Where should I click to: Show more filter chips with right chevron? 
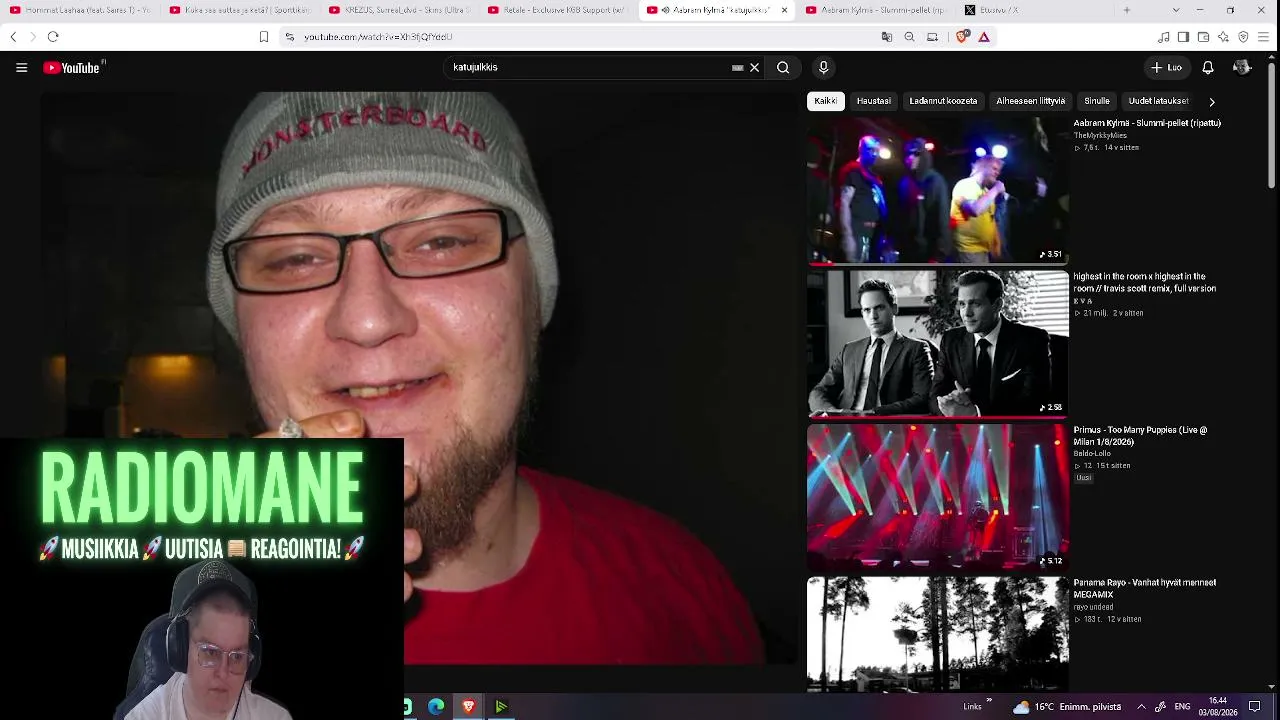(x=1212, y=101)
